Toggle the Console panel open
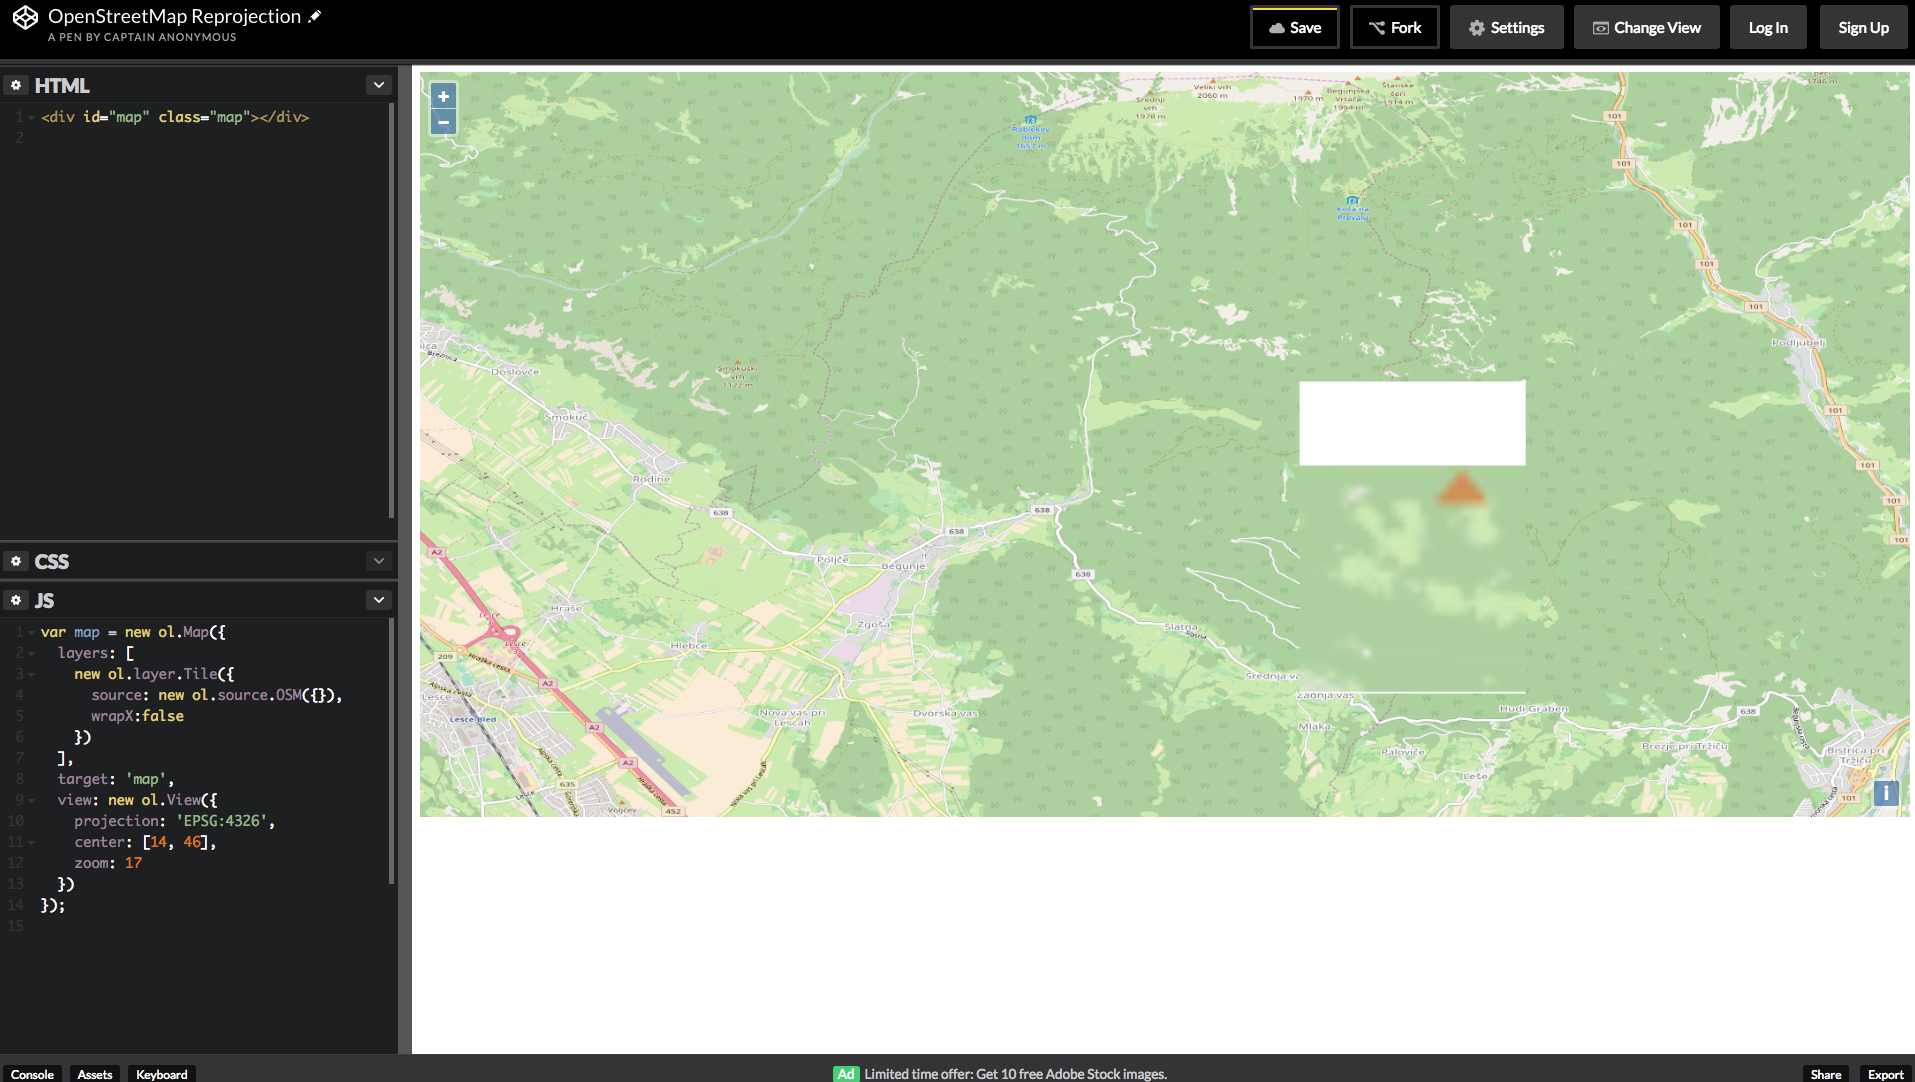1915x1082 pixels. tap(33, 1073)
